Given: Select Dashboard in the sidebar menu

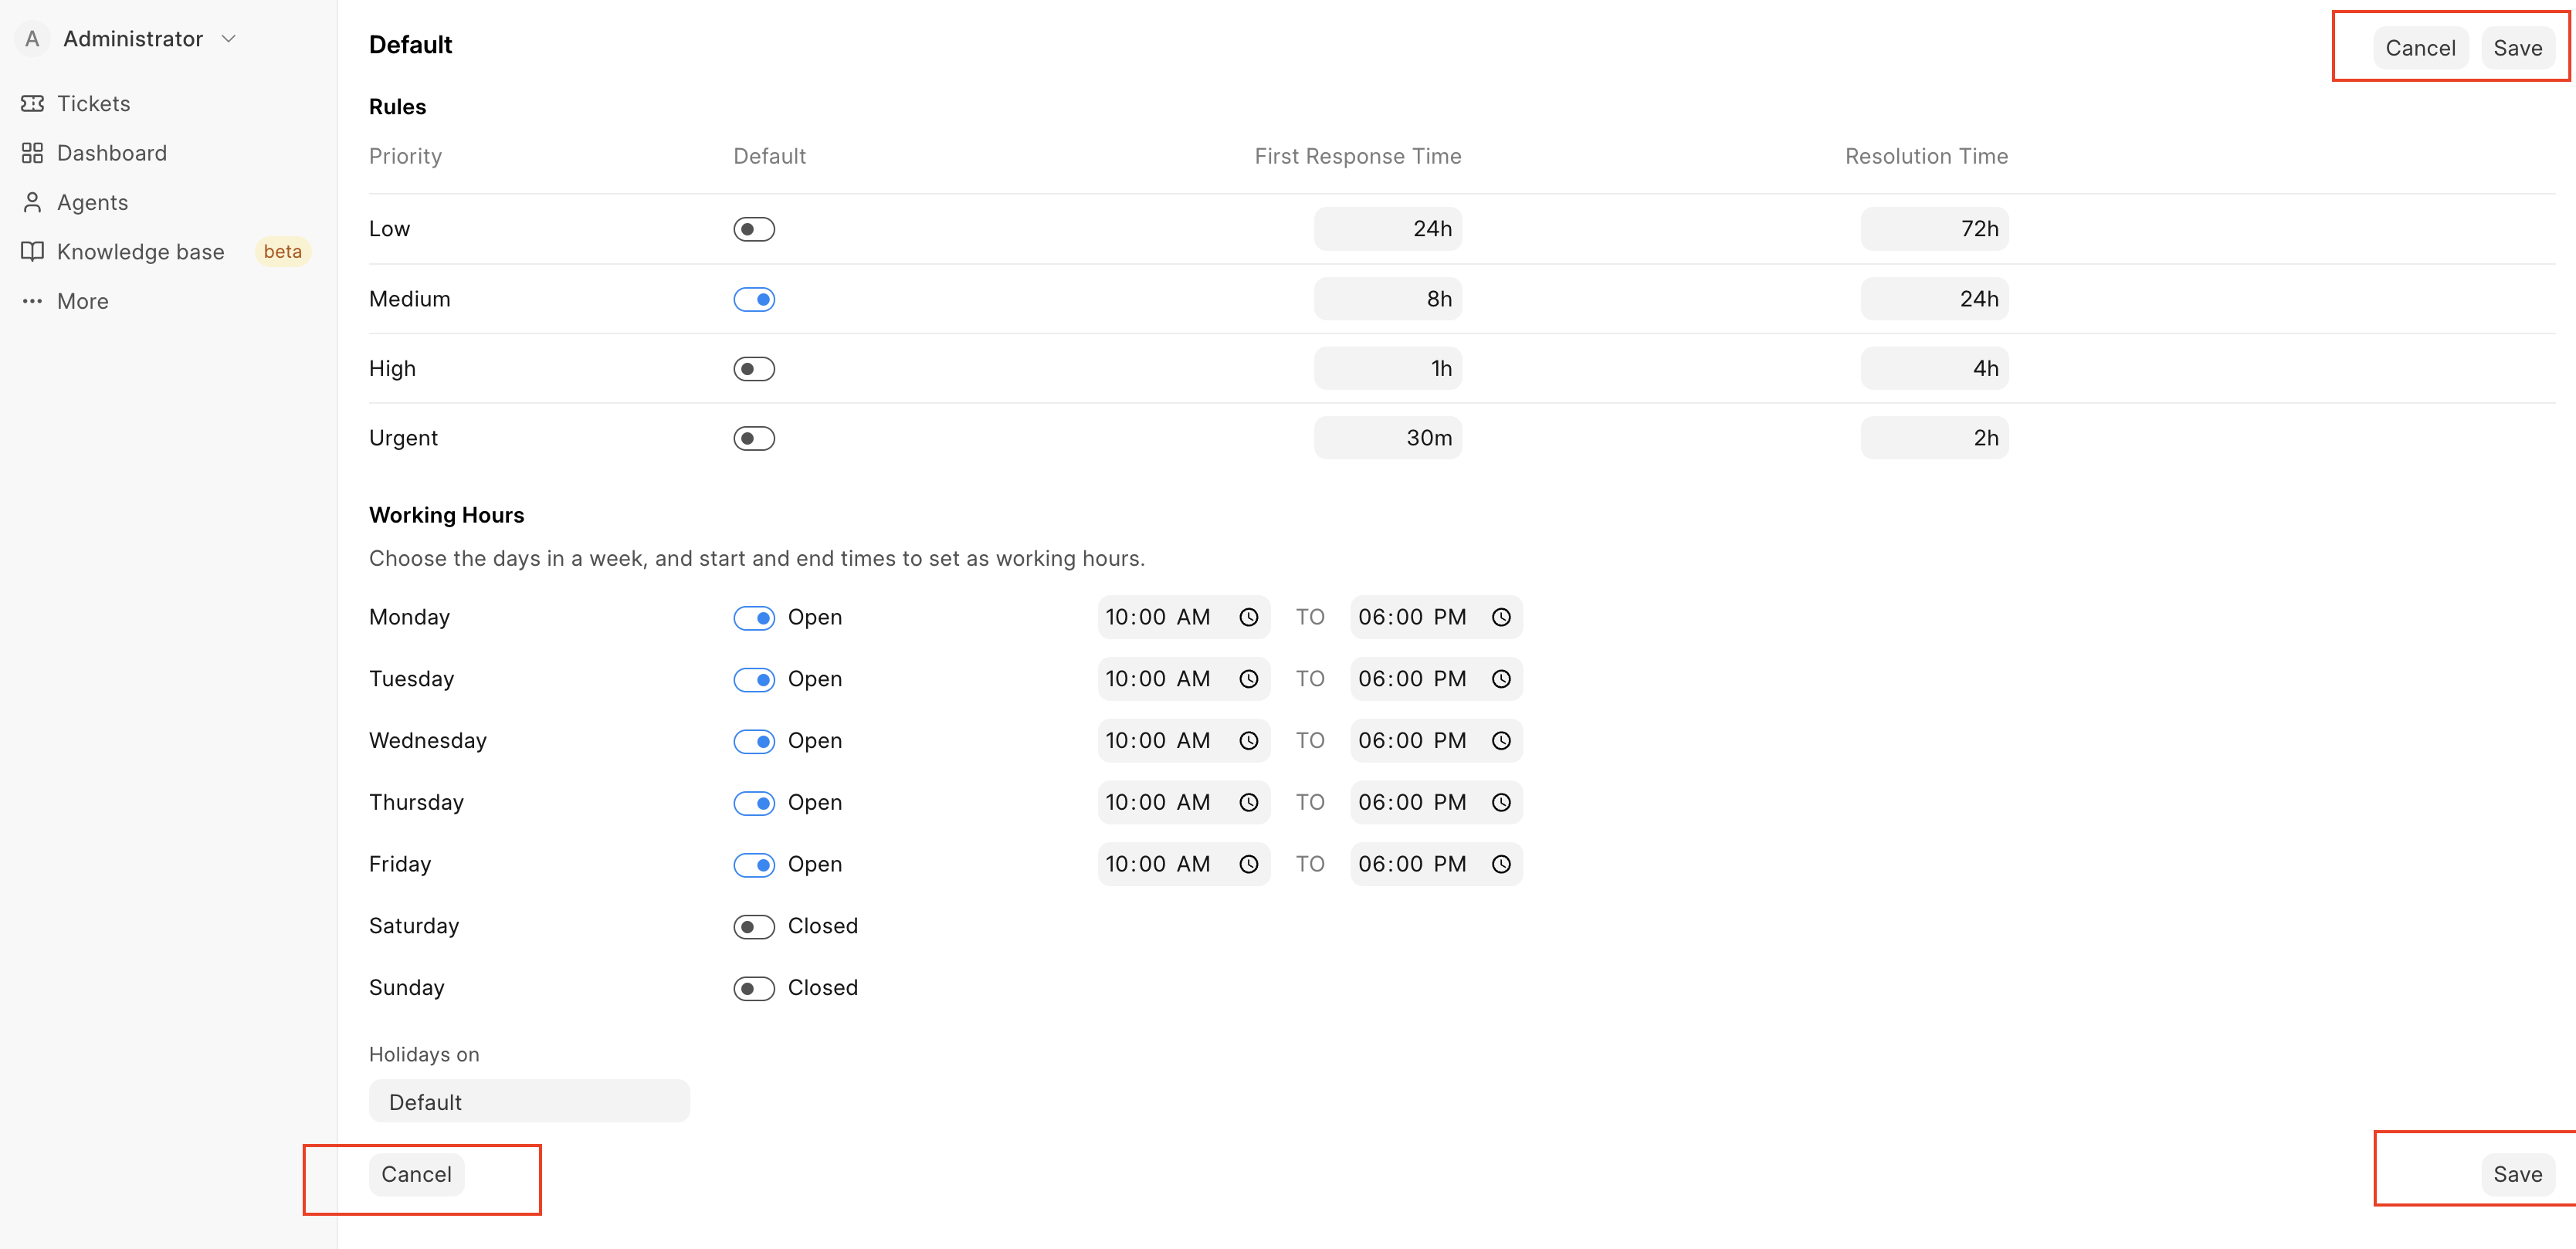Looking at the screenshot, I should point(111,152).
